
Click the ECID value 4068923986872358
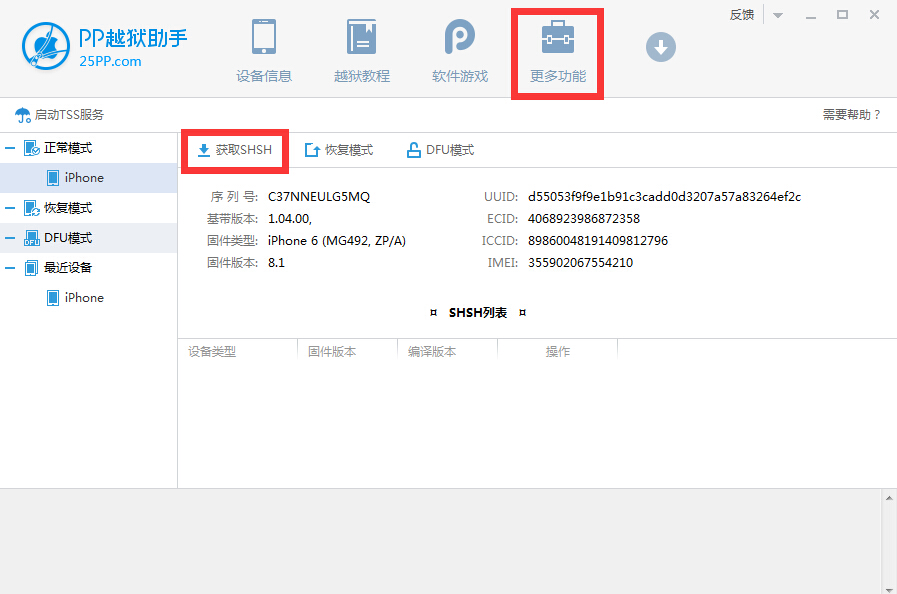pyautogui.click(x=584, y=219)
